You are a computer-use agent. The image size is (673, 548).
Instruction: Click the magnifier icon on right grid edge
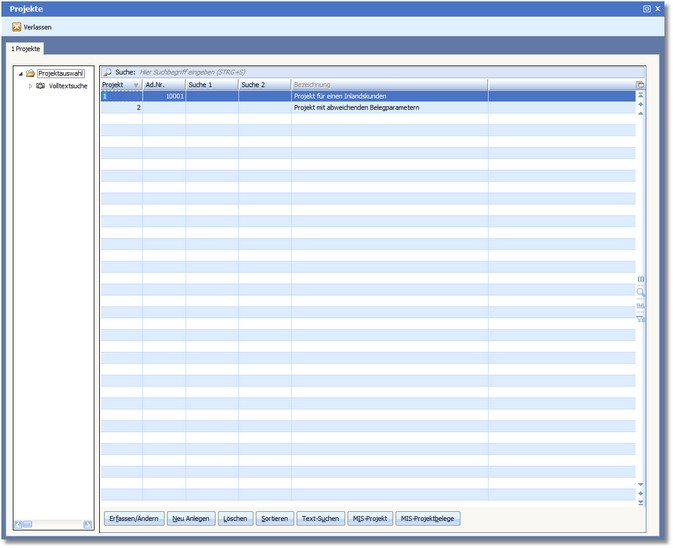pyautogui.click(x=640, y=292)
